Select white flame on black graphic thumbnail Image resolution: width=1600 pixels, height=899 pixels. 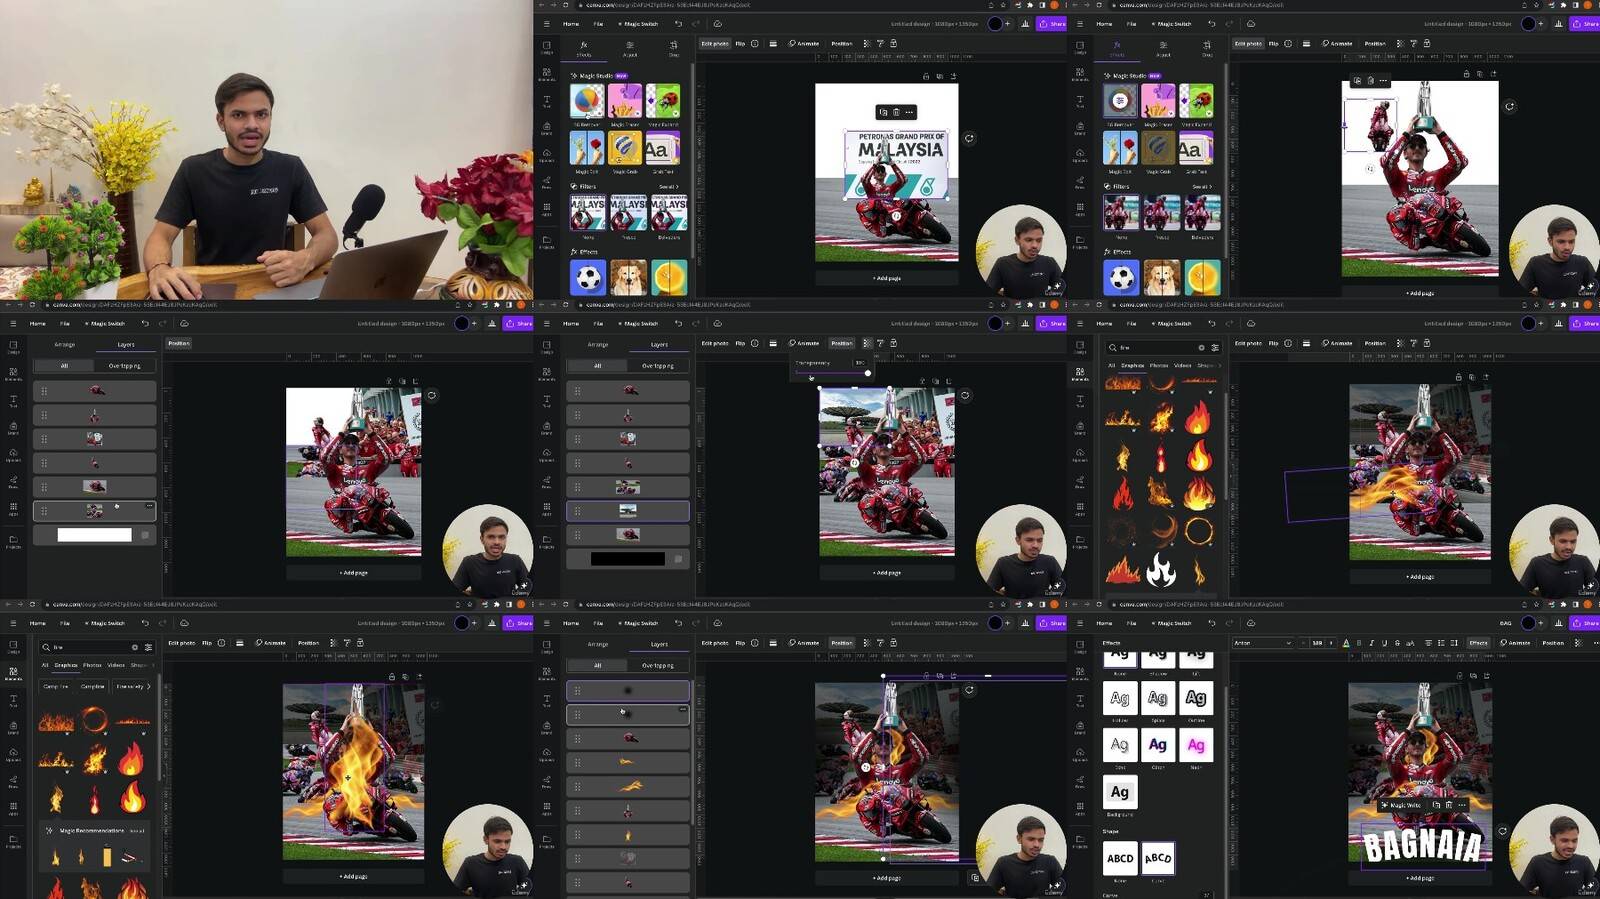click(1160, 570)
